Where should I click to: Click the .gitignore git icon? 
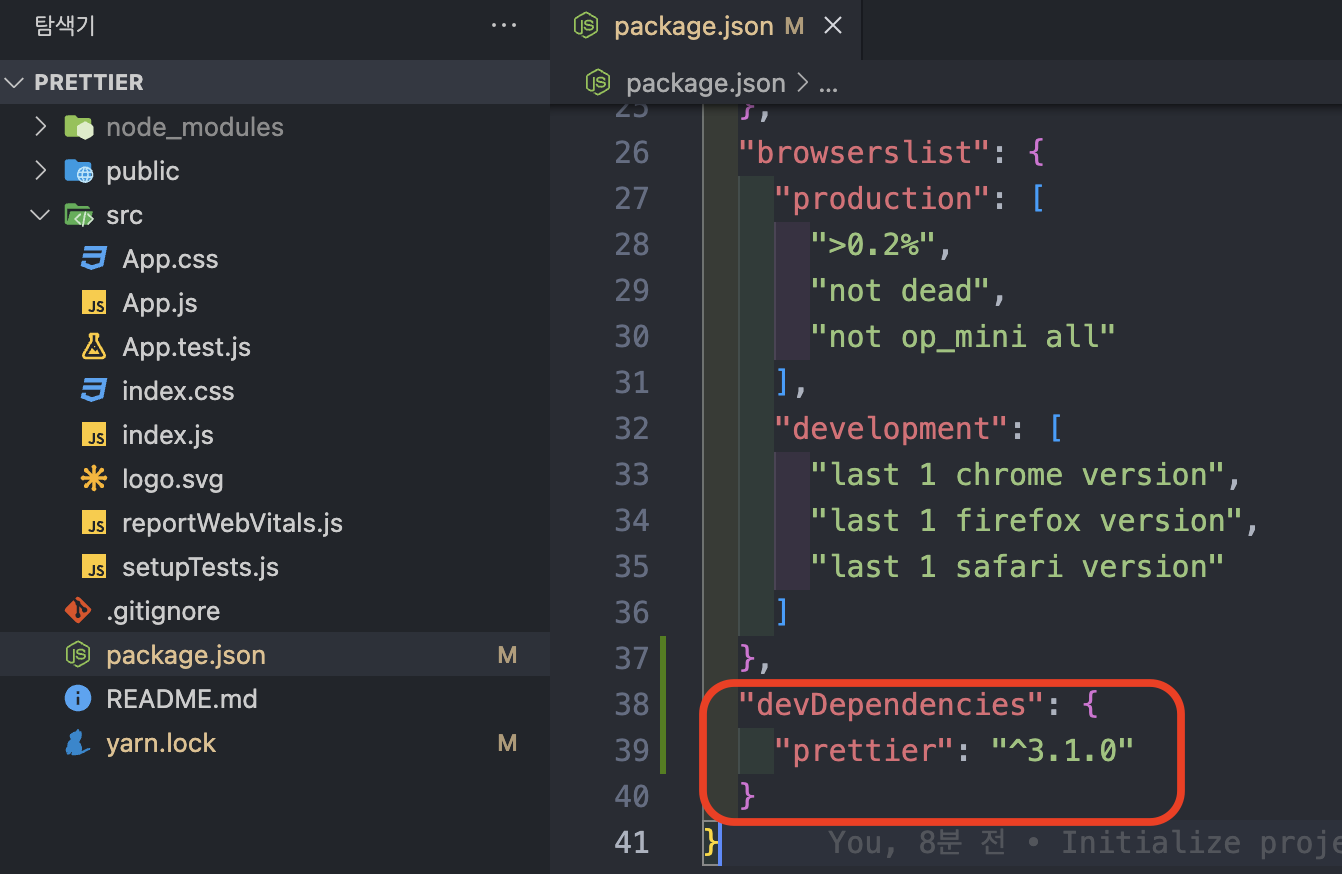[x=78, y=611]
